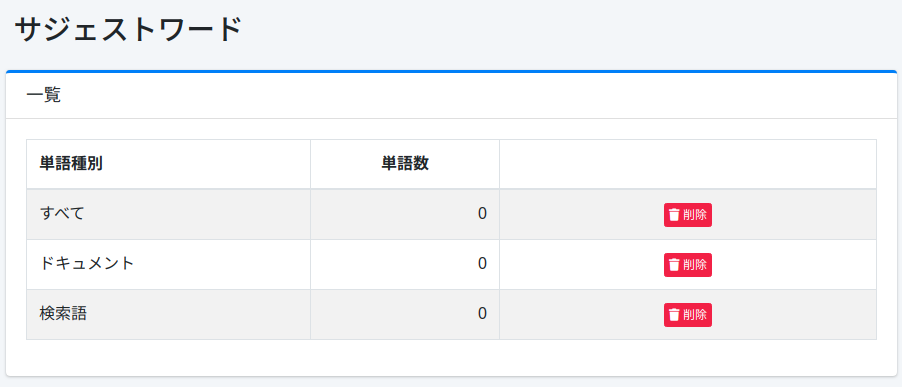The width and height of the screenshot is (902, 387).
Task: Select the 単語種別 column header
Action: coord(169,164)
